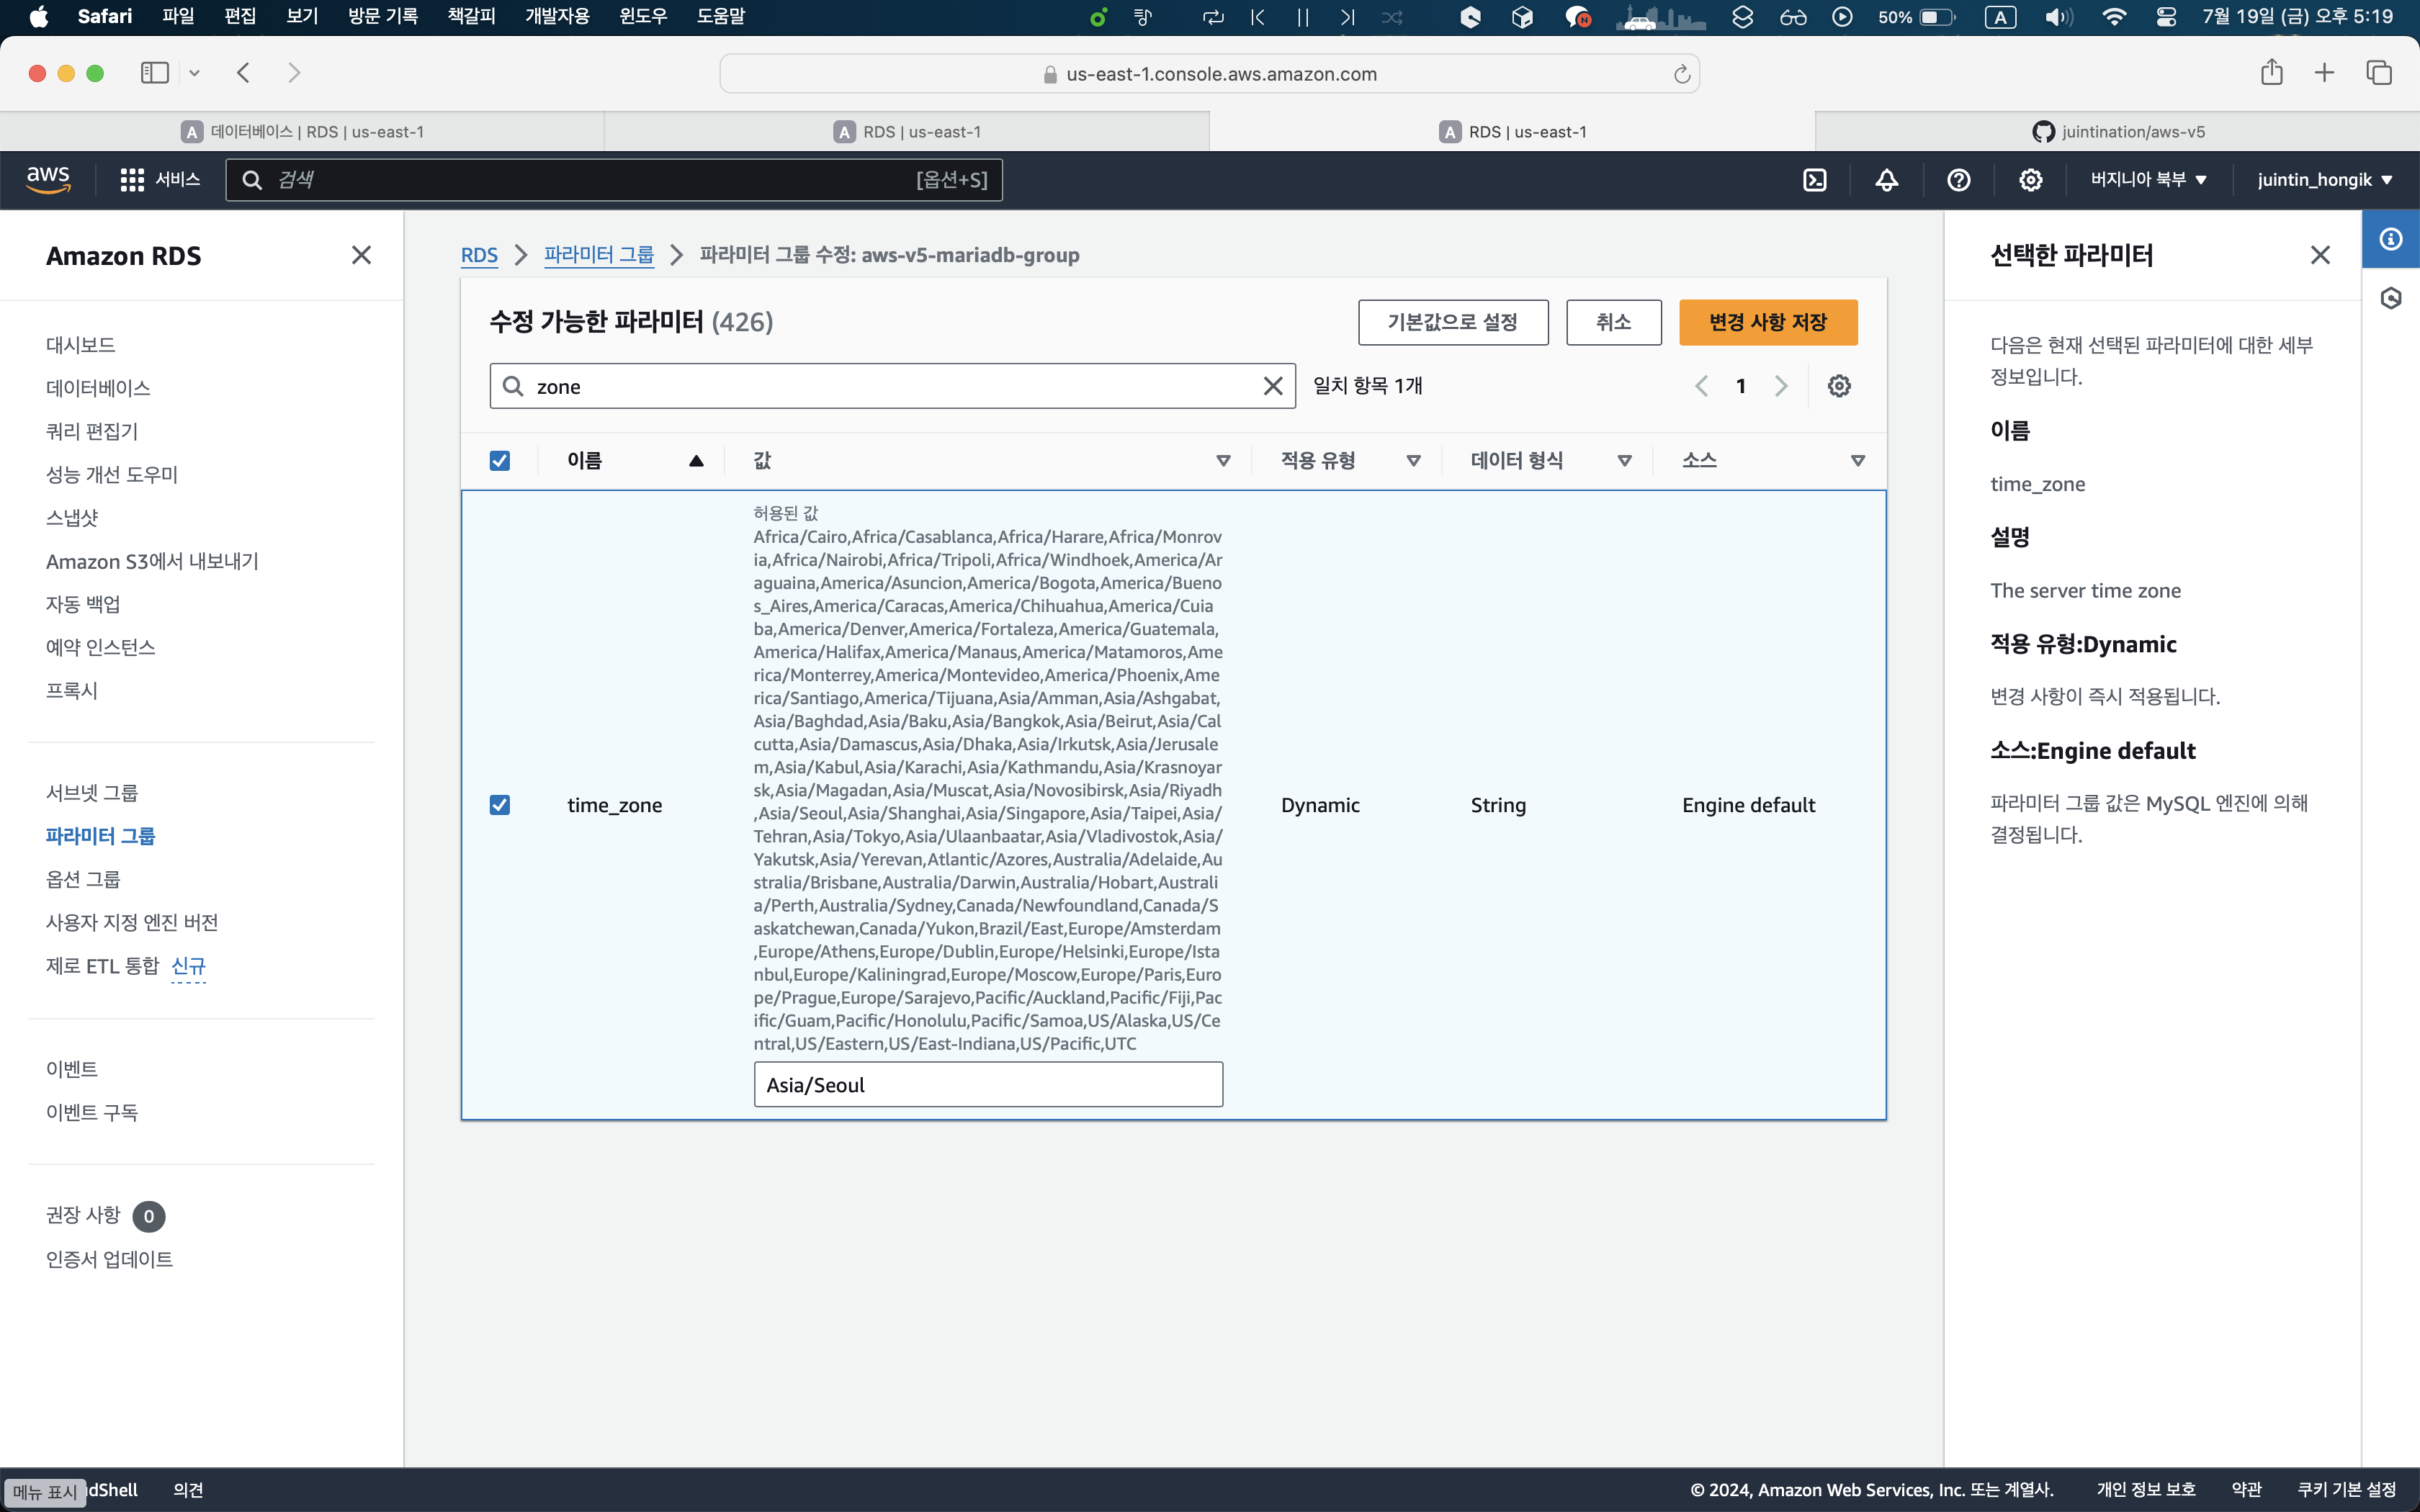
Task: Close the 선택한 파라미터 side panel
Action: pyautogui.click(x=2320, y=255)
